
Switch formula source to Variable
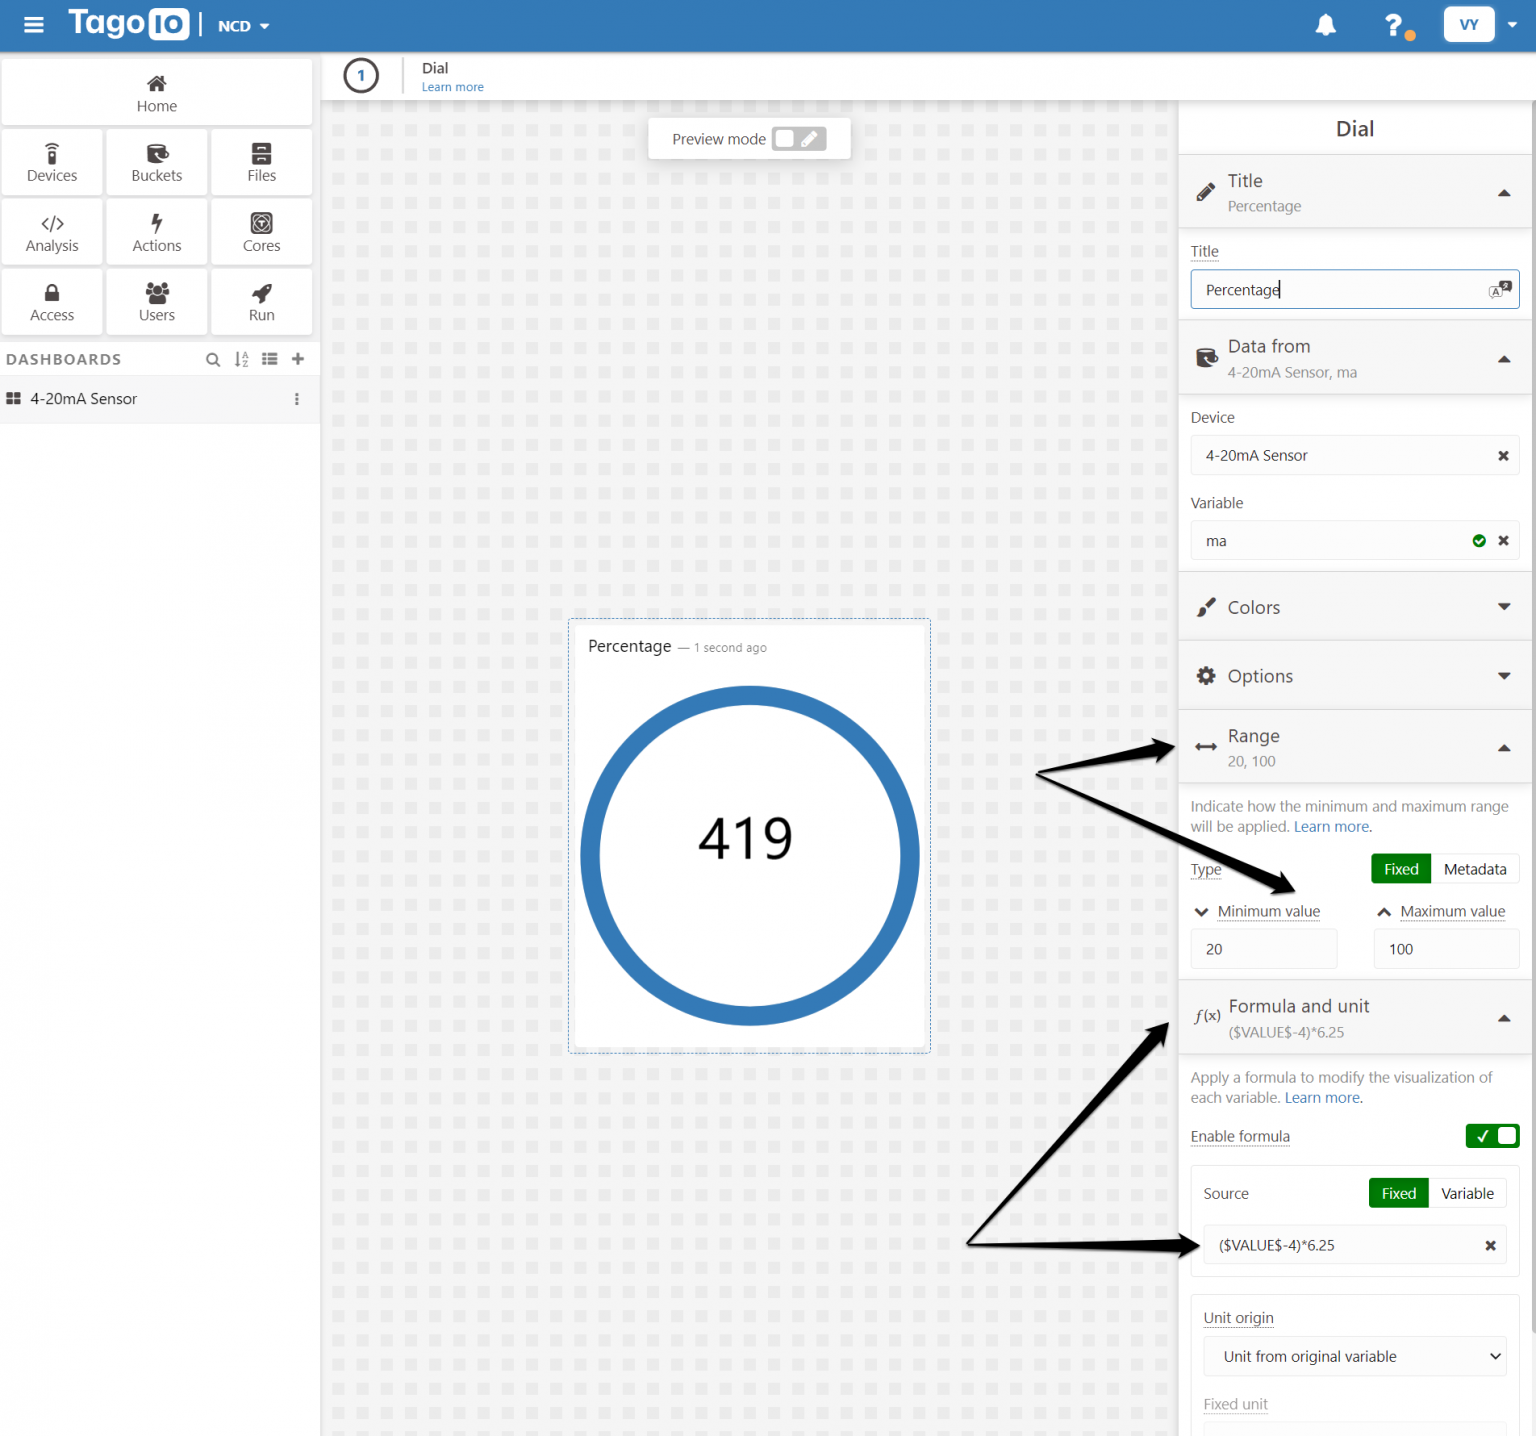click(x=1466, y=1193)
